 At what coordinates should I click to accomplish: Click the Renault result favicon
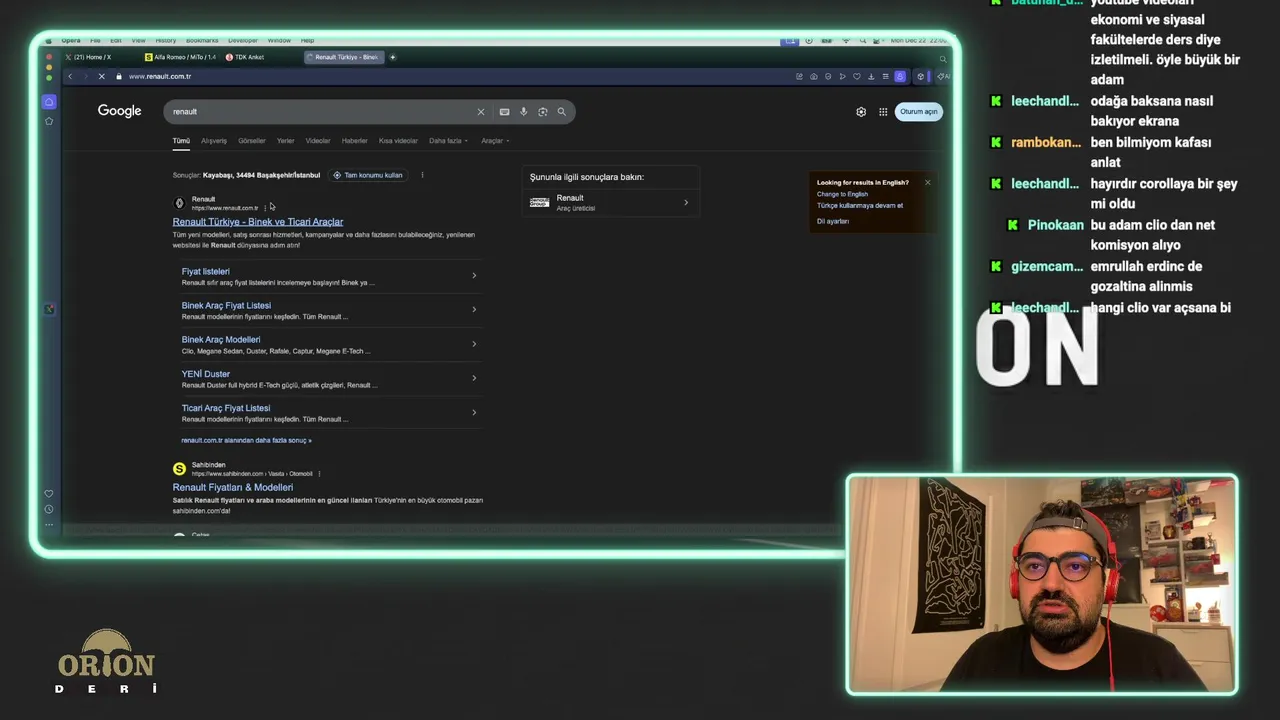tap(179, 203)
